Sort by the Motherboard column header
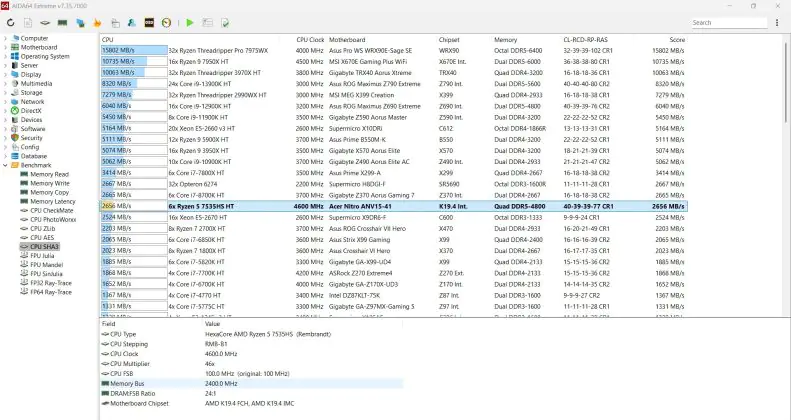 click(x=347, y=40)
